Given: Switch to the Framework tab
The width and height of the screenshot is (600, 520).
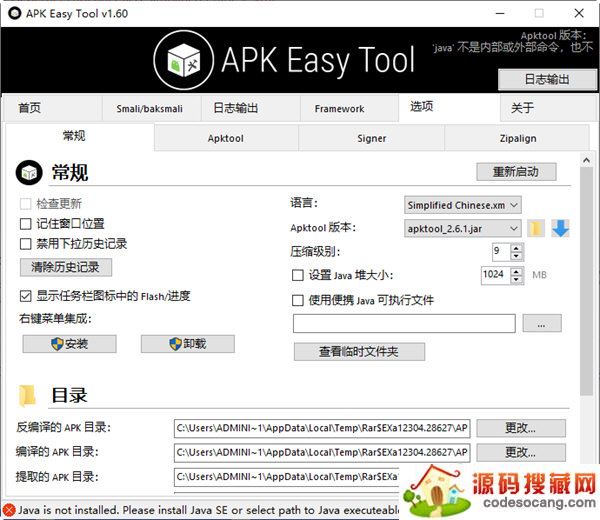Looking at the screenshot, I should click(349, 109).
